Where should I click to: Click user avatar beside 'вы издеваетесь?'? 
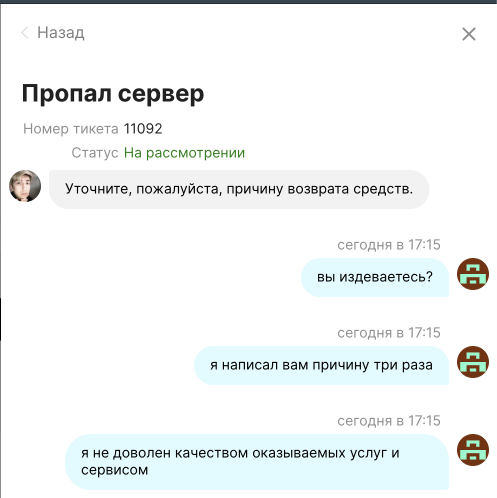click(x=473, y=274)
